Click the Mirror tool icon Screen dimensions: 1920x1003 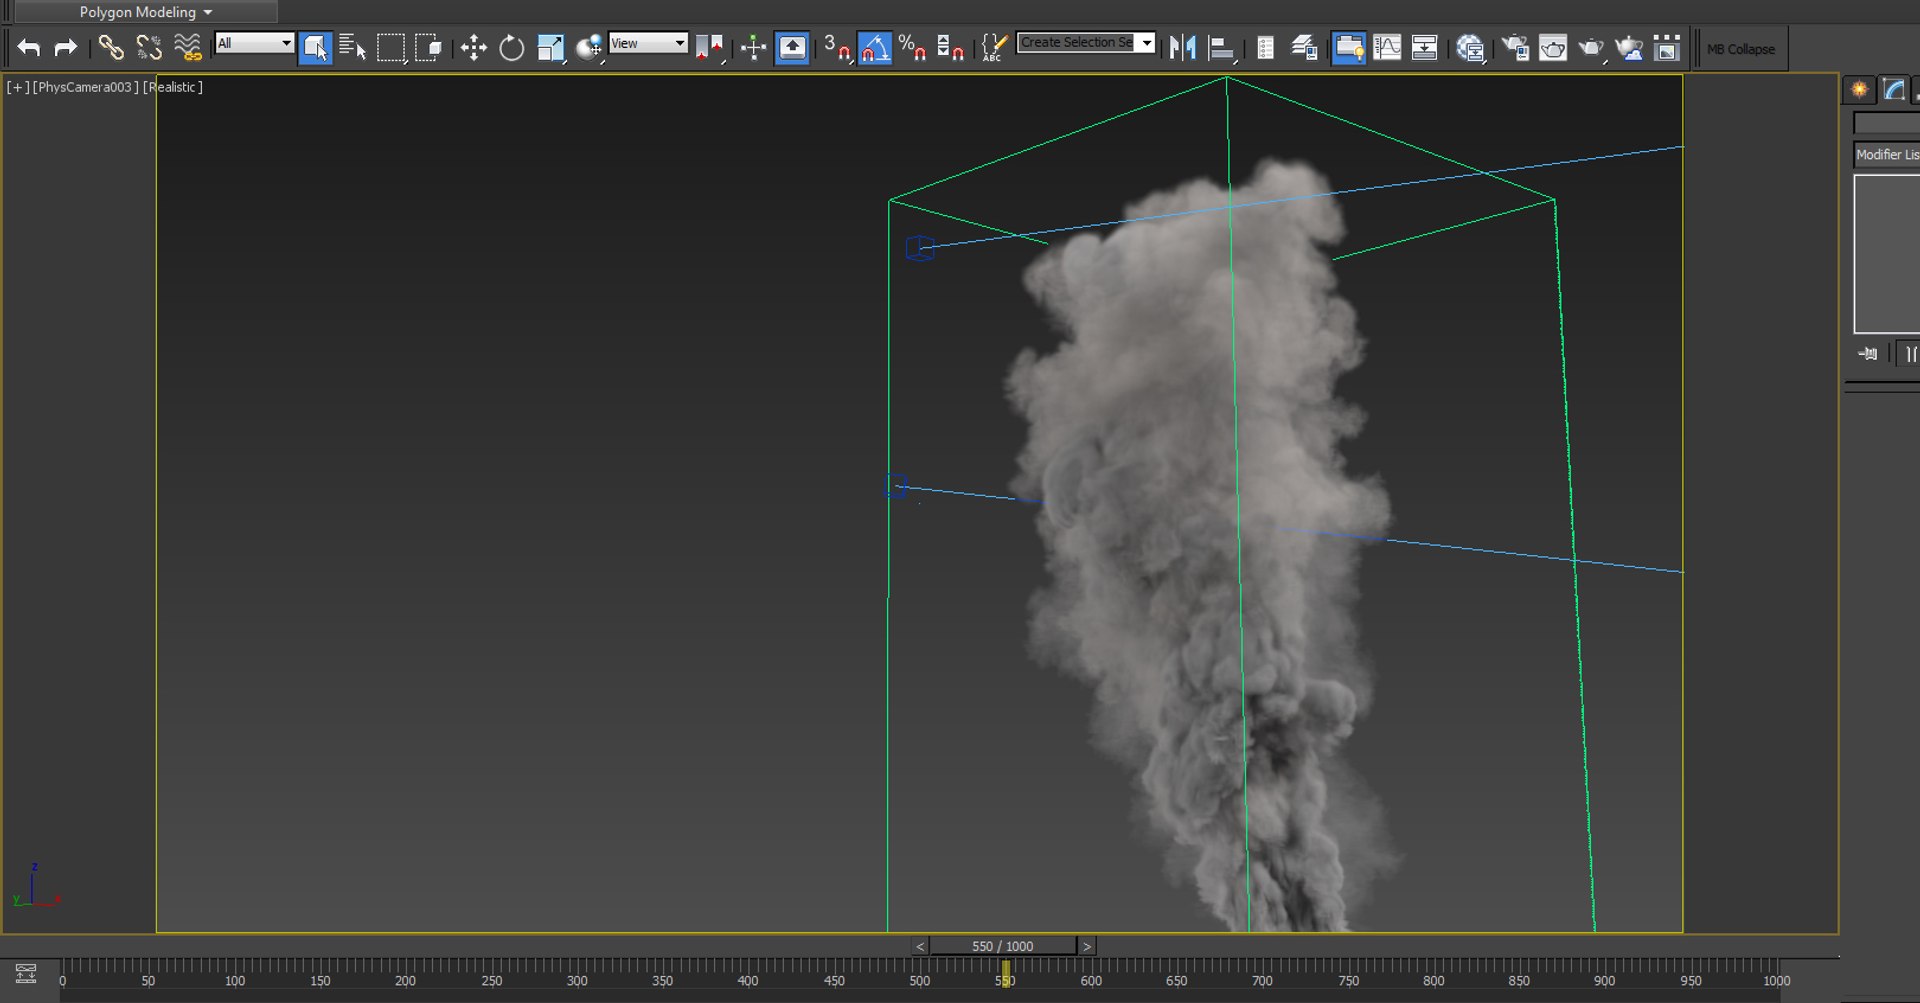coord(1182,48)
